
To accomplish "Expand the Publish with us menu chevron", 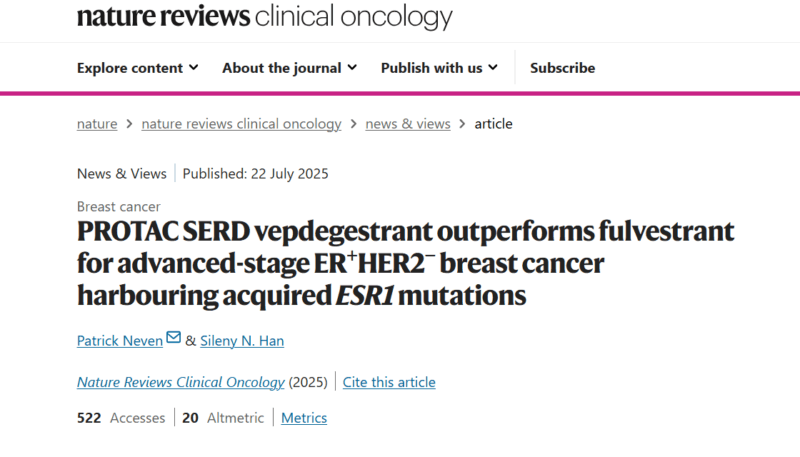I will (x=493, y=67).
